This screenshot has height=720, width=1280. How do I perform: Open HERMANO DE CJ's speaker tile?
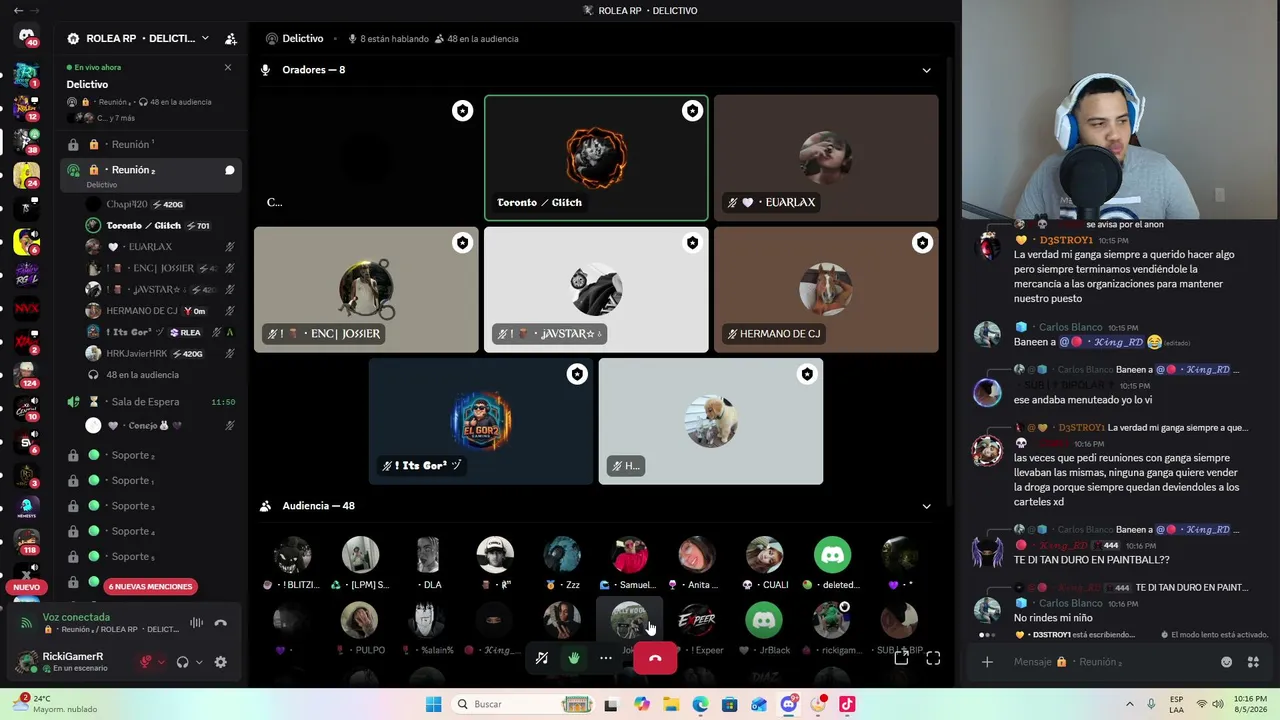coord(826,290)
